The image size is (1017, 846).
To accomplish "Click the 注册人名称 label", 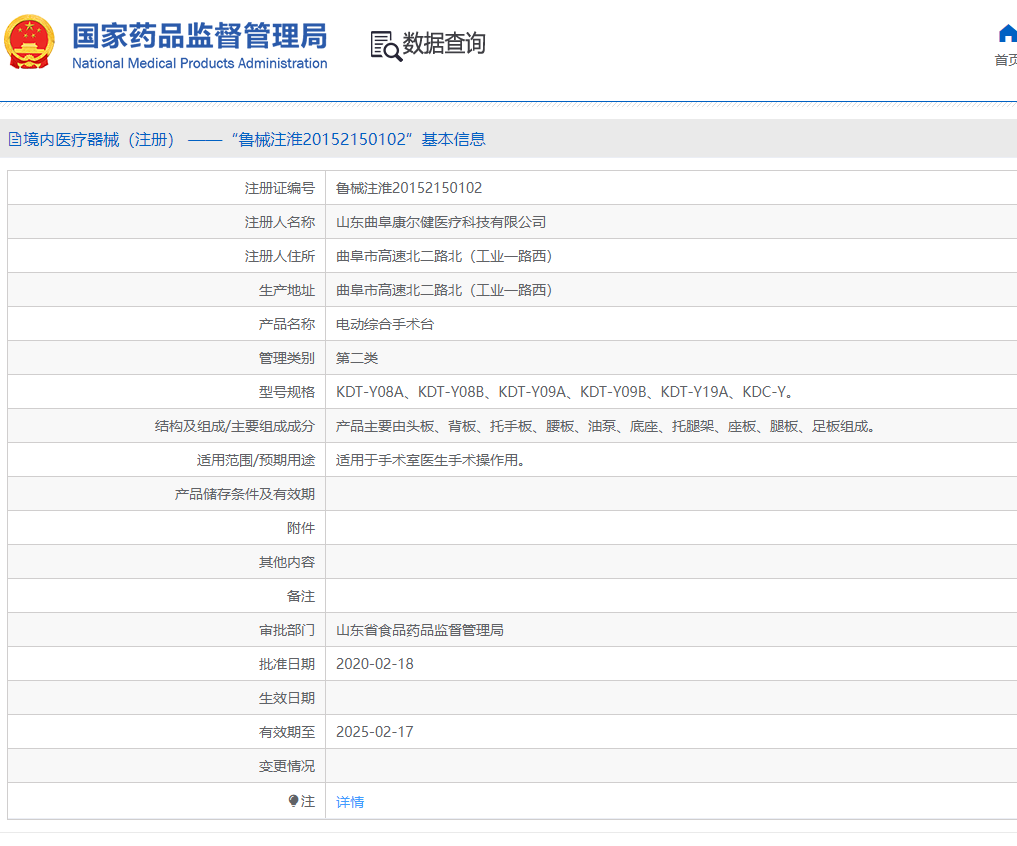I will pos(280,222).
